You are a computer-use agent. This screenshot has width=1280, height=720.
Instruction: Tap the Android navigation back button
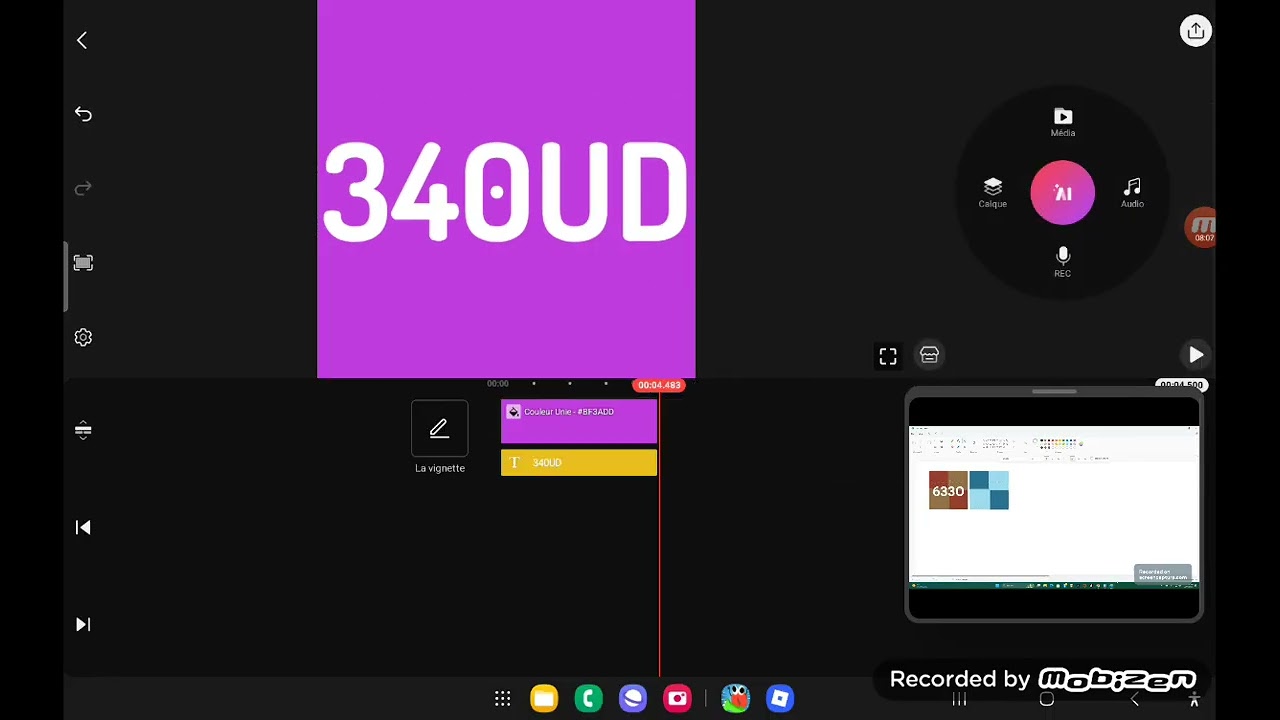(x=1134, y=700)
